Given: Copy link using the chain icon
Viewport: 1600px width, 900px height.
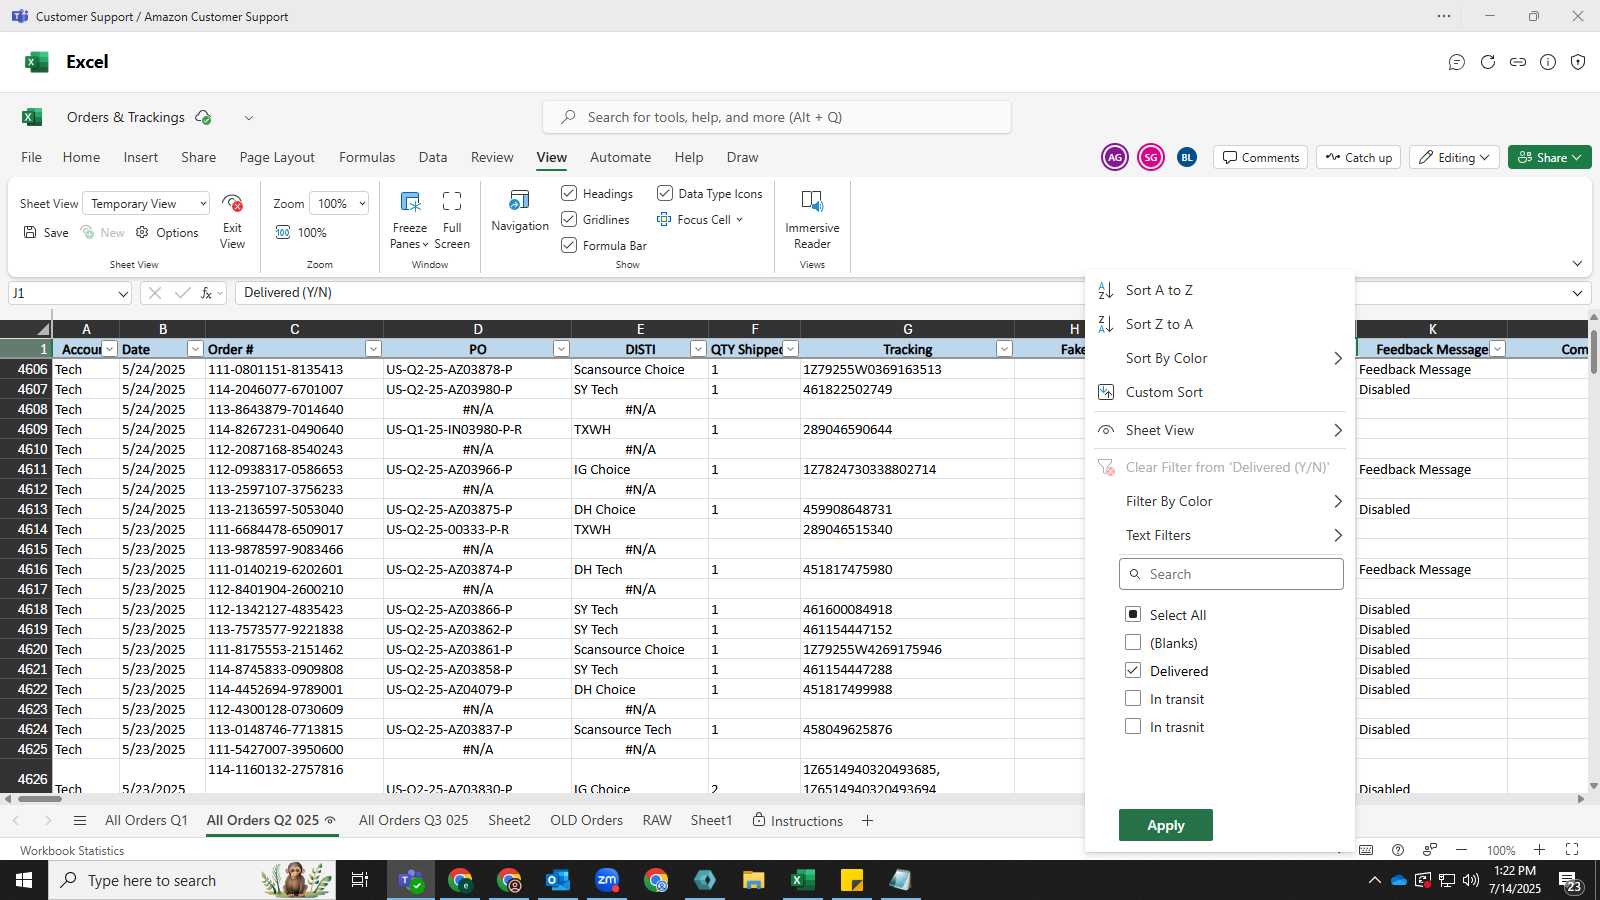Looking at the screenshot, I should (1518, 62).
